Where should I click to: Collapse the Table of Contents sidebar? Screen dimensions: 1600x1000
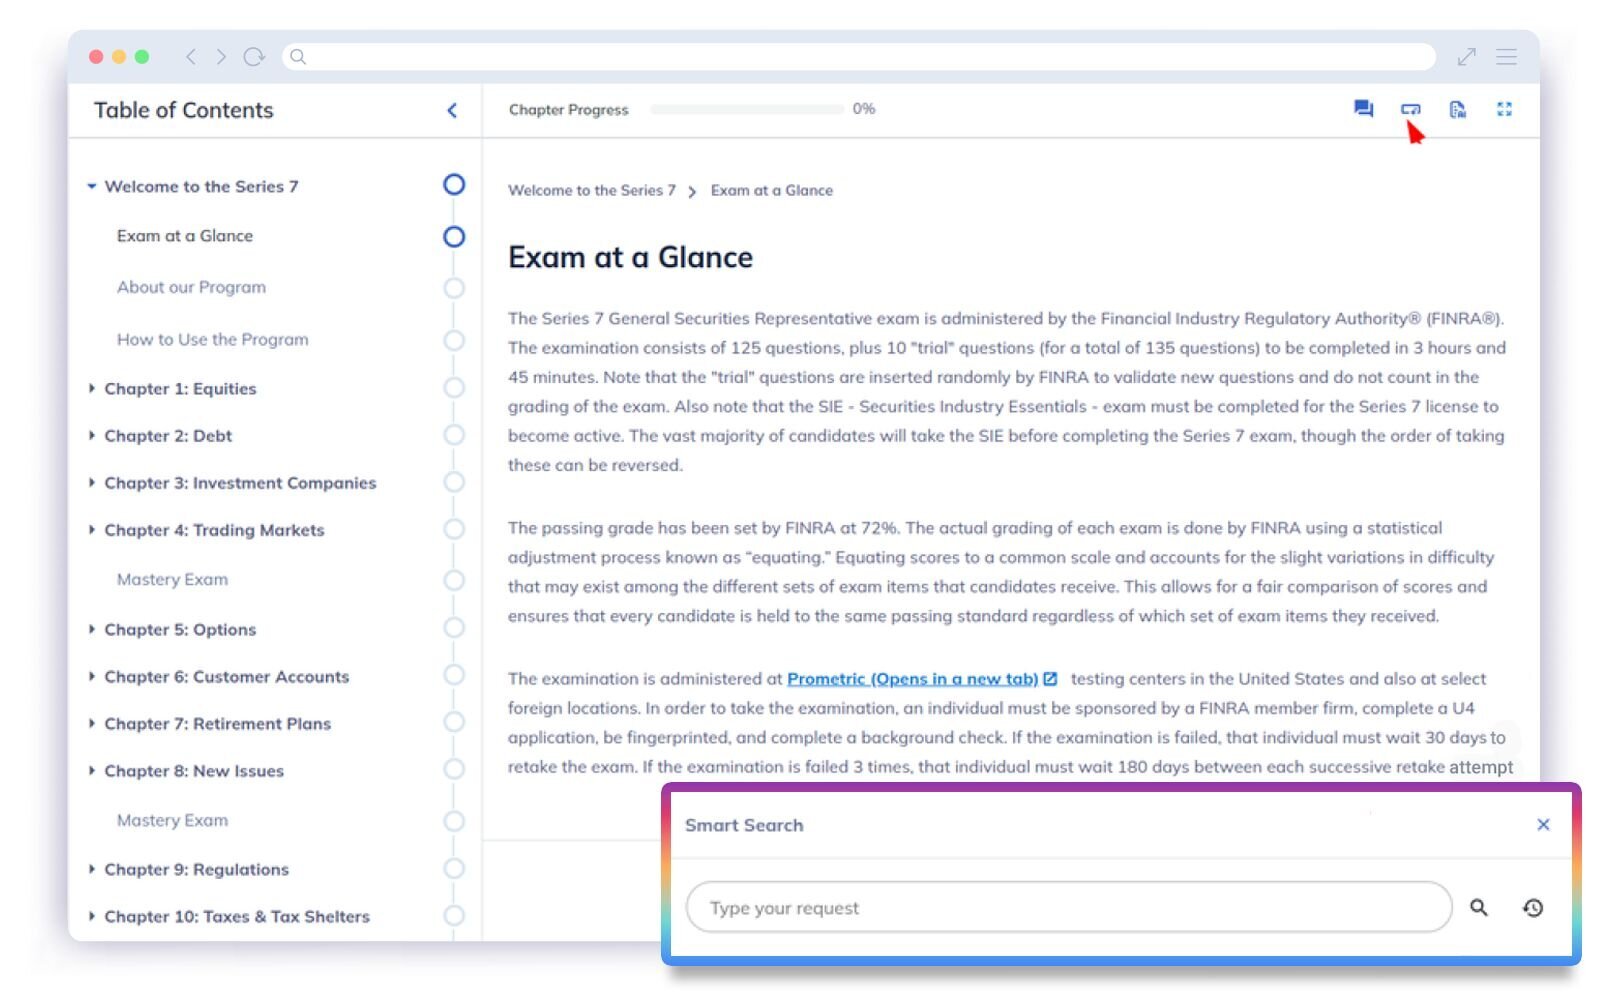click(x=452, y=110)
